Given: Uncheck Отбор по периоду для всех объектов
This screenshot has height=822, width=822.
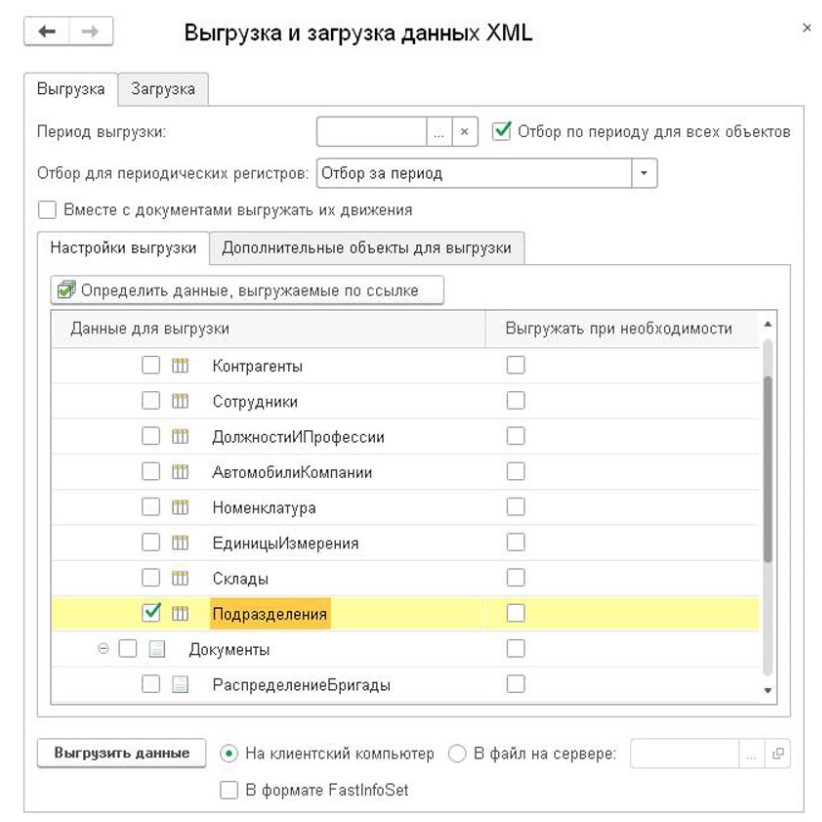Looking at the screenshot, I should [503, 132].
